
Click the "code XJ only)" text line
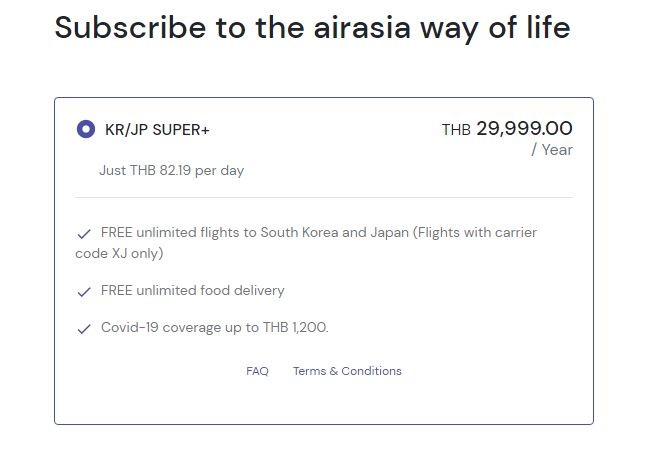point(119,254)
